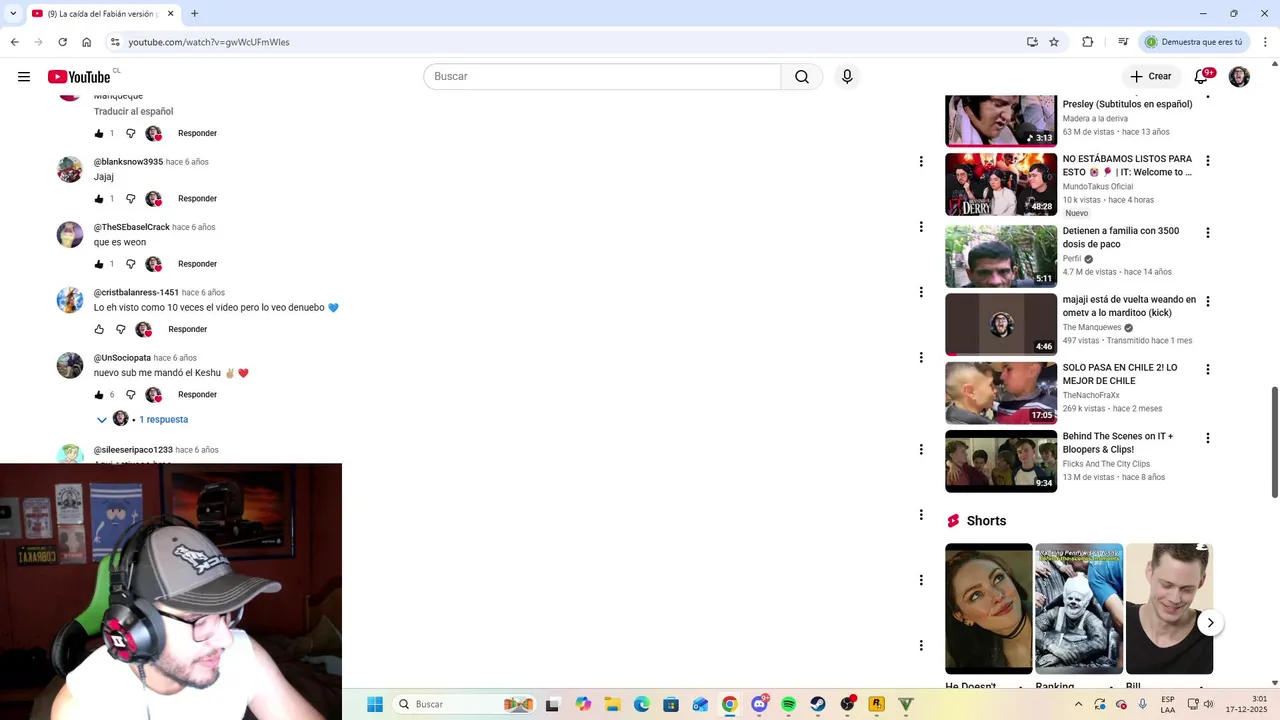1280x720 pixels.
Task: Open the DERRY 48:28 video thumbnail
Action: pyautogui.click(x=1001, y=184)
